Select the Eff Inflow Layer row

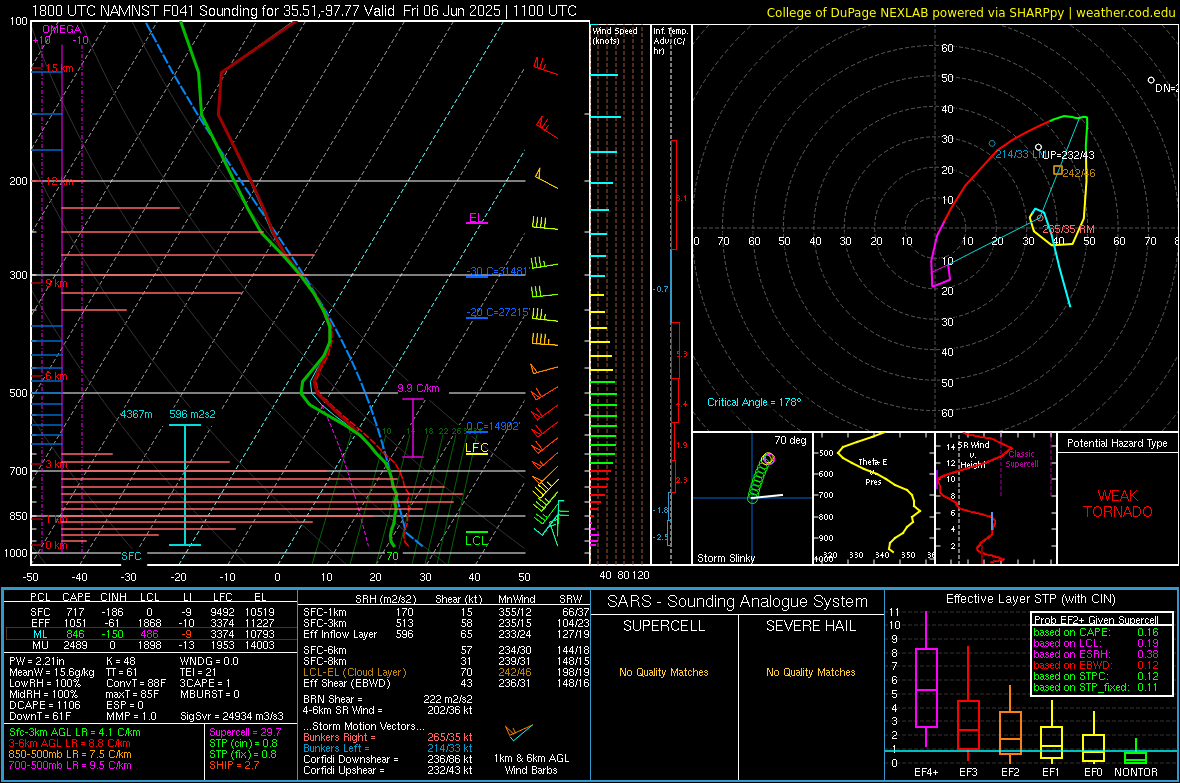click(446, 634)
